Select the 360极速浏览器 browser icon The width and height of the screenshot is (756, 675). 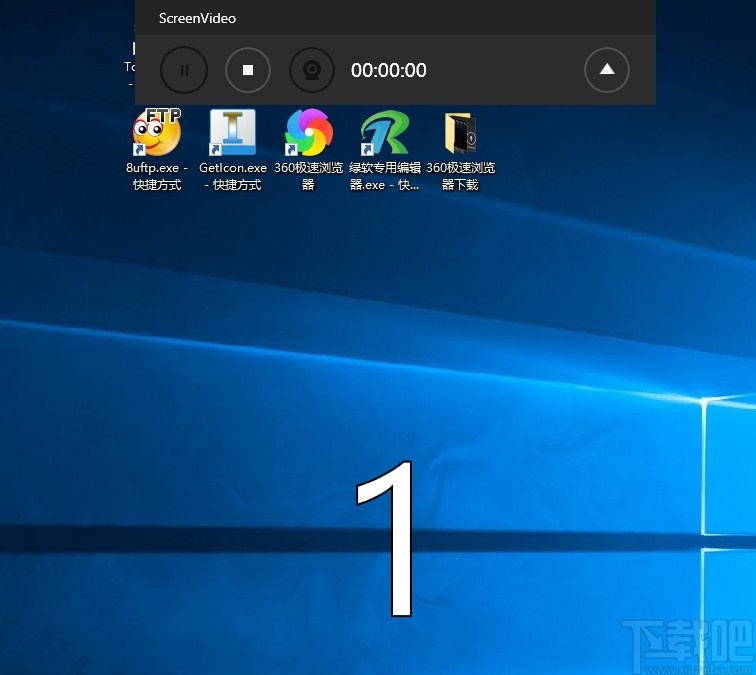pyautogui.click(x=309, y=132)
